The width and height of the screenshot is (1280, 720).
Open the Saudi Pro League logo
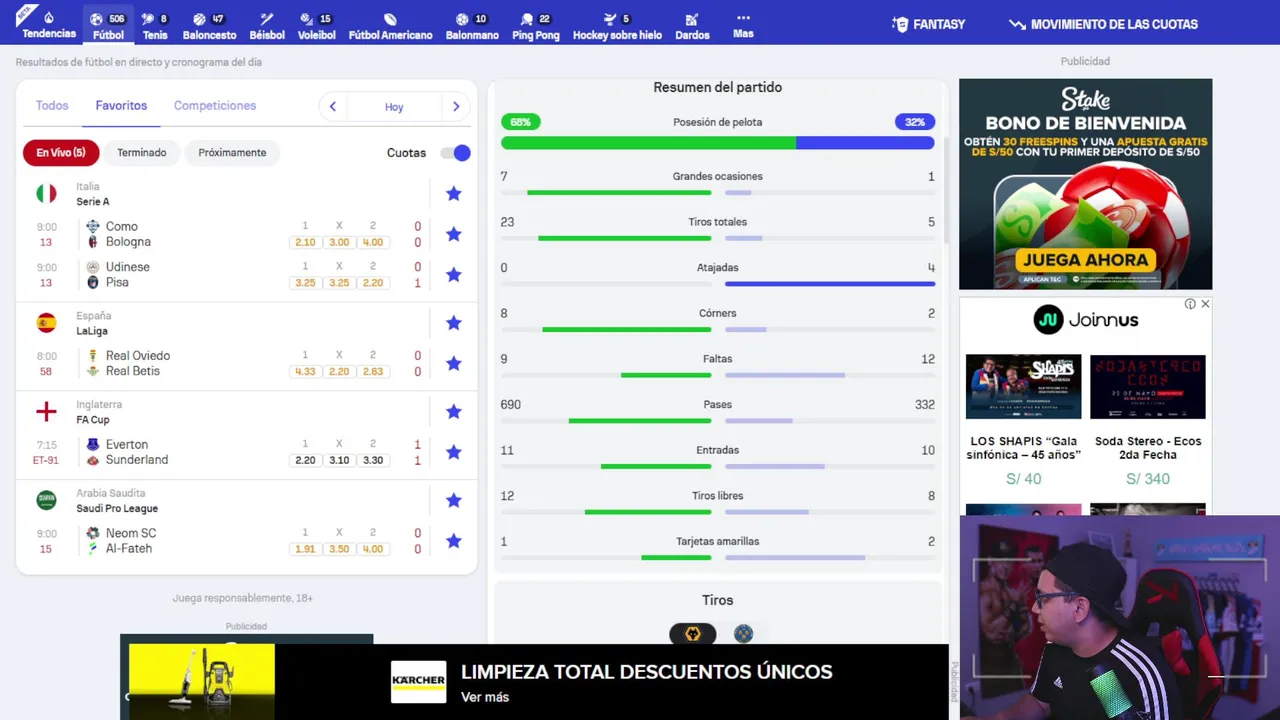[46, 500]
